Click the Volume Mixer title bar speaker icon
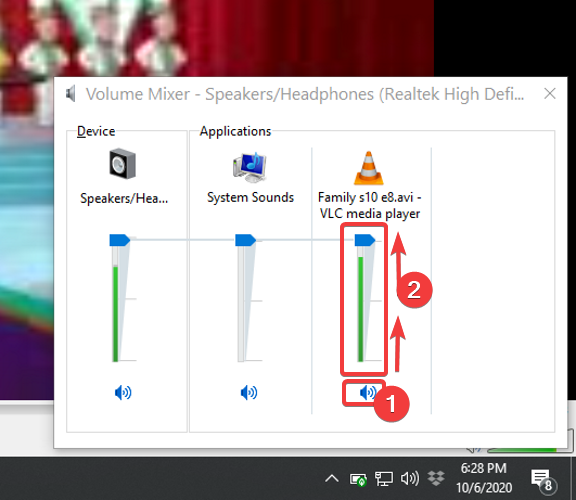The image size is (576, 500). (x=71, y=94)
